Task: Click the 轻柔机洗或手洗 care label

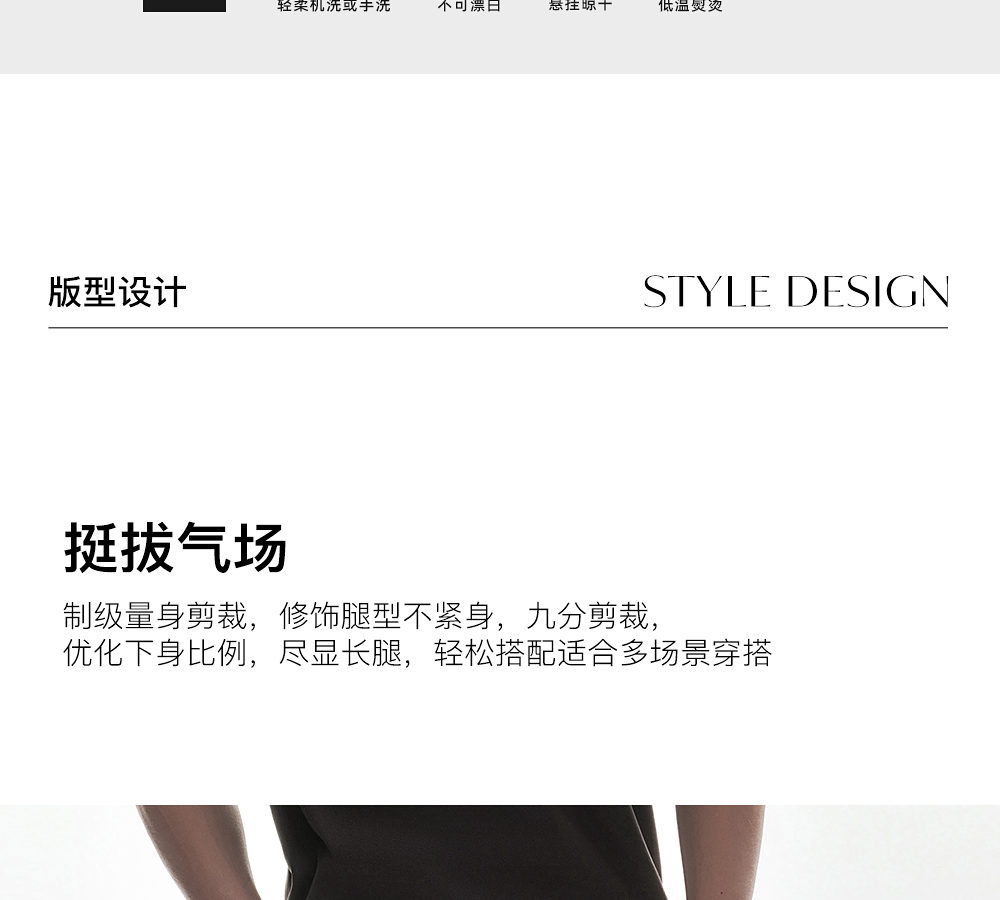Action: (334, 6)
